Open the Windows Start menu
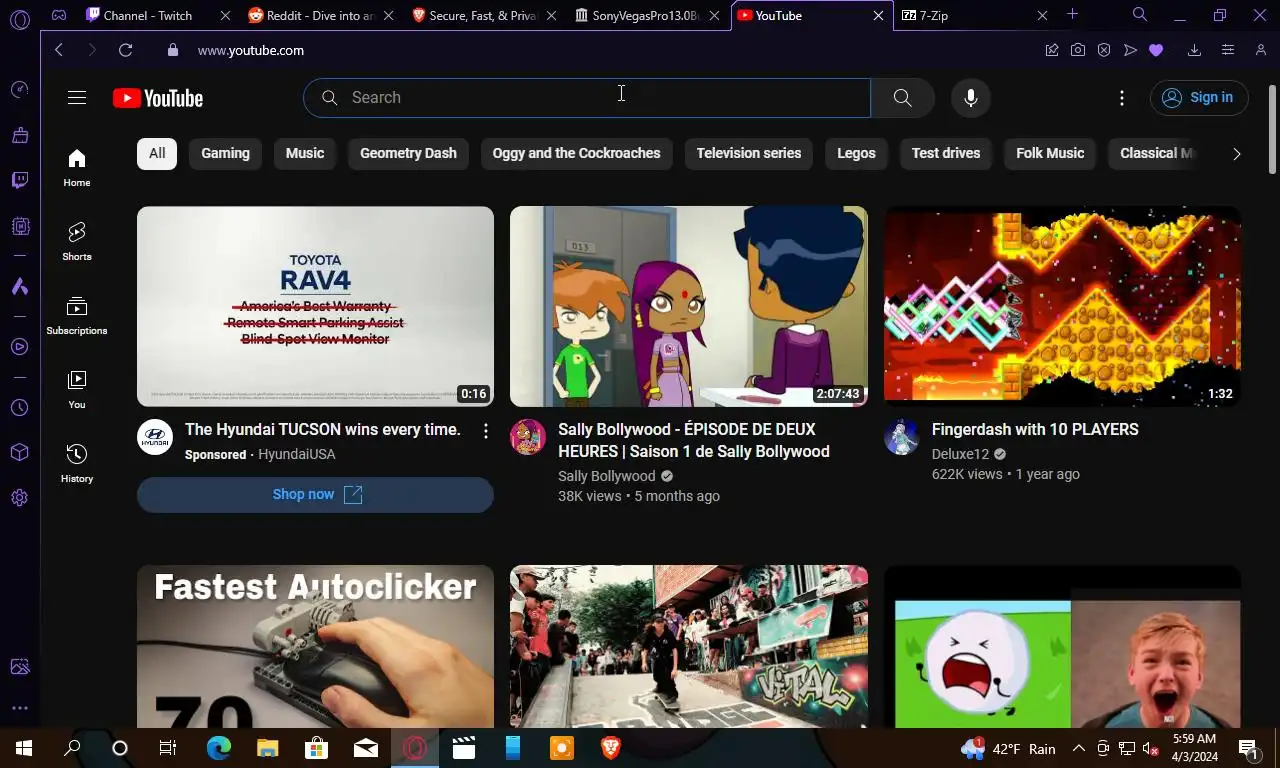 pyautogui.click(x=24, y=748)
